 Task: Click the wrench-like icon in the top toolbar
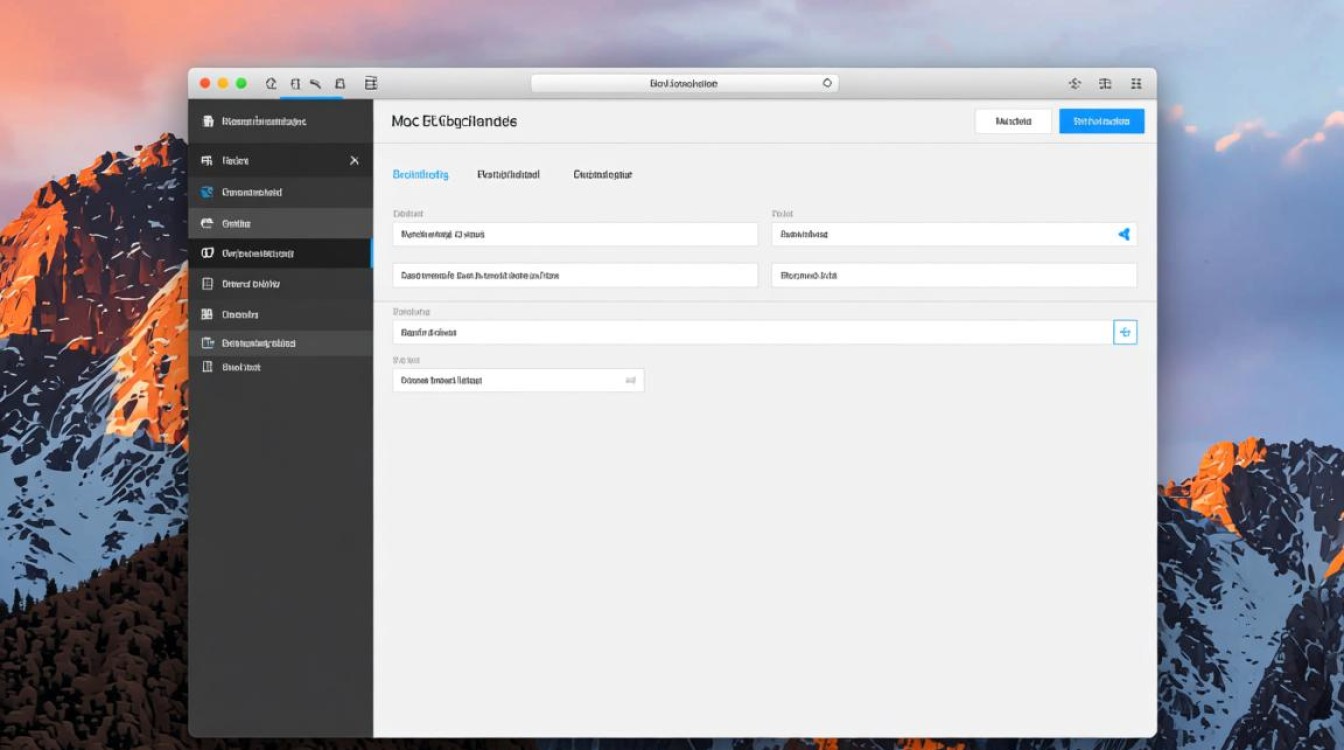(x=314, y=84)
